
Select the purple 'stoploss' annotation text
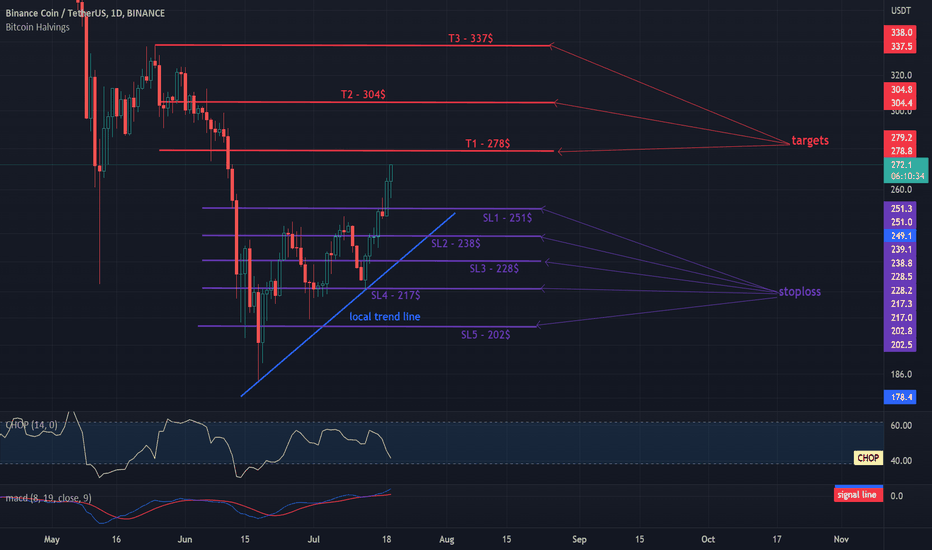click(799, 291)
